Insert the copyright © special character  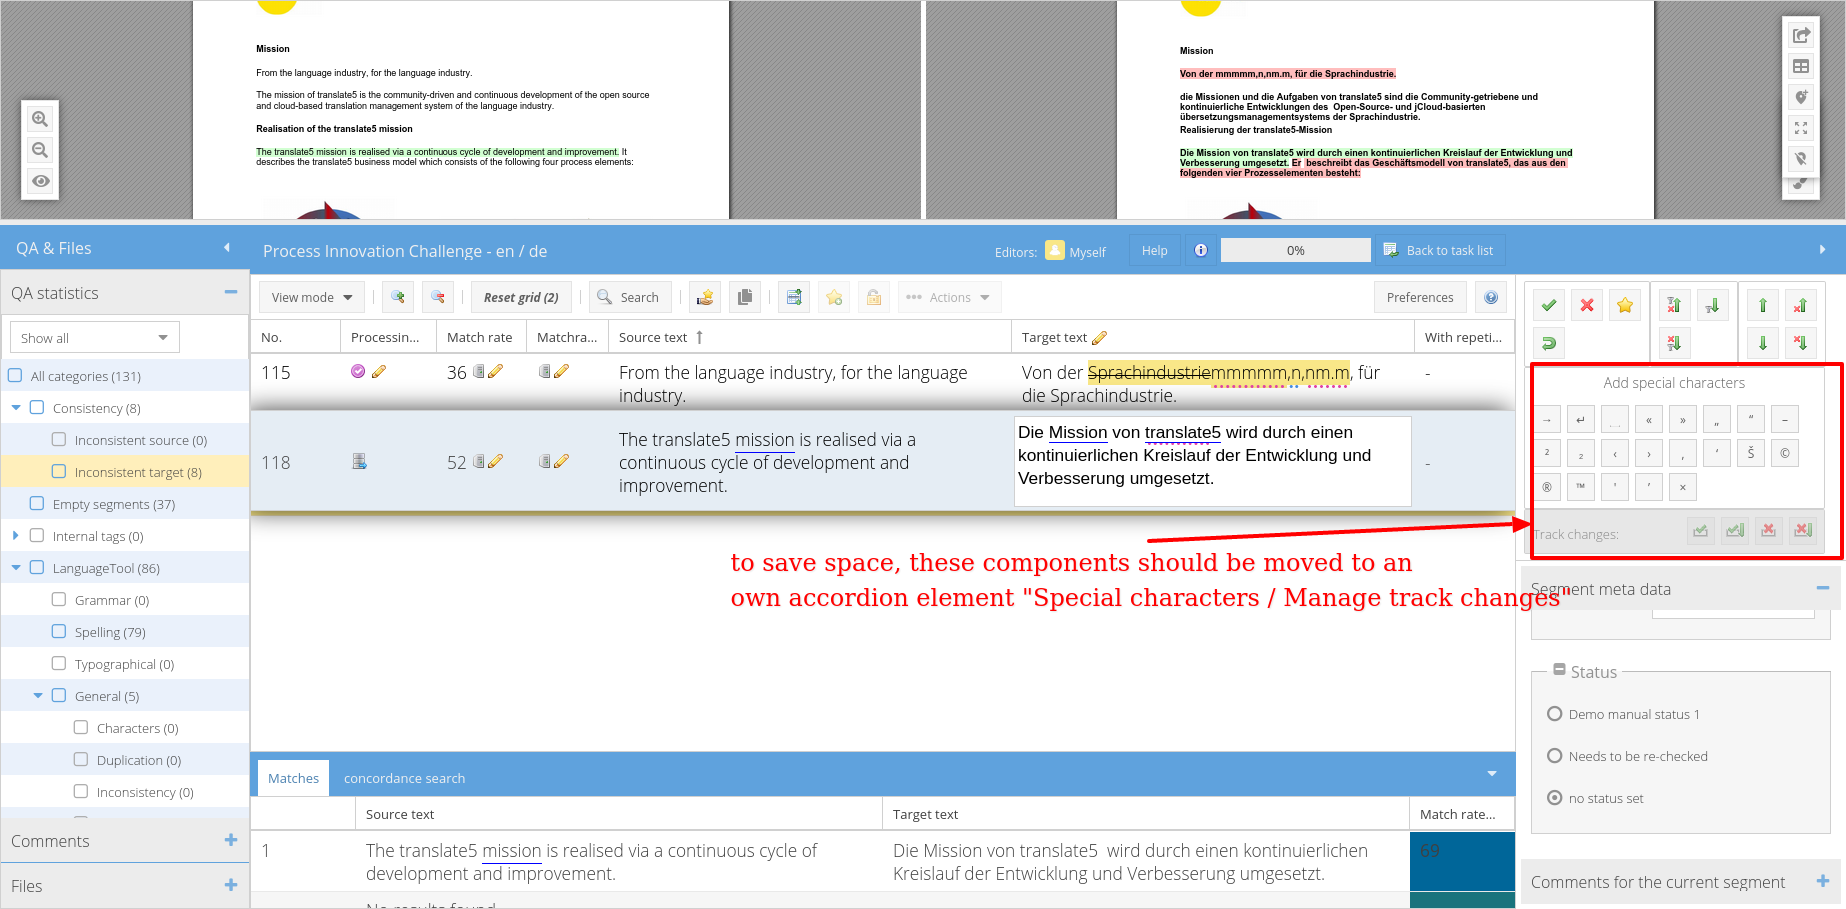(1785, 454)
